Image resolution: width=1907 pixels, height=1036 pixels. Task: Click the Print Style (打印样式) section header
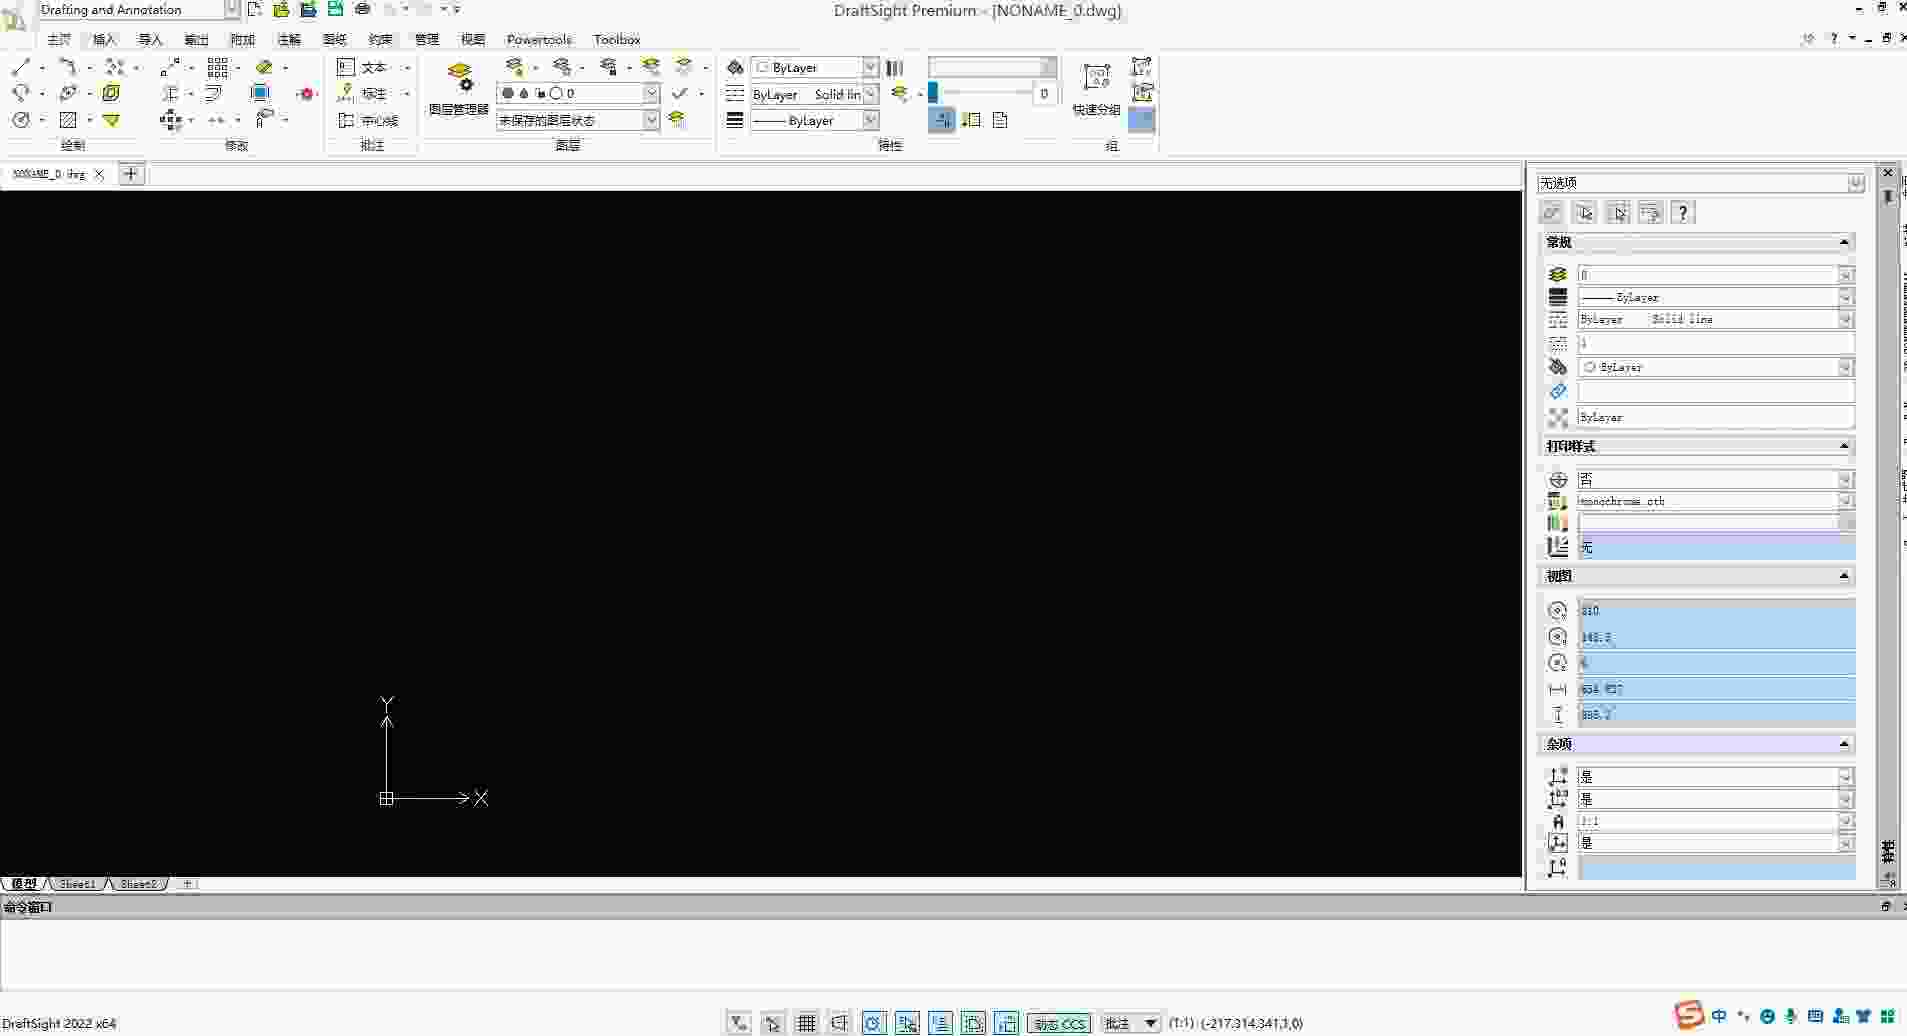click(x=1697, y=446)
